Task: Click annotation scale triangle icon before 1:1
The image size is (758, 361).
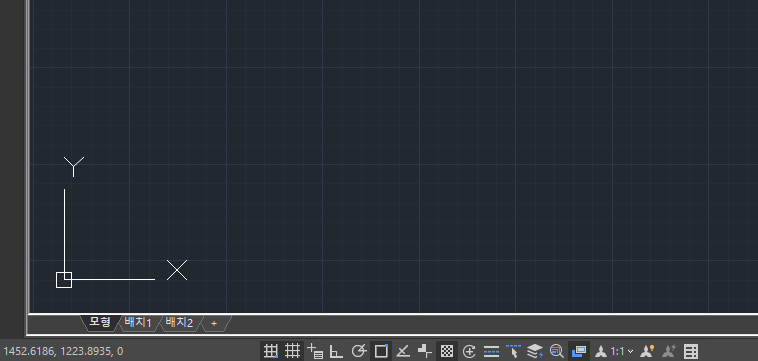Action: pyautogui.click(x=601, y=351)
